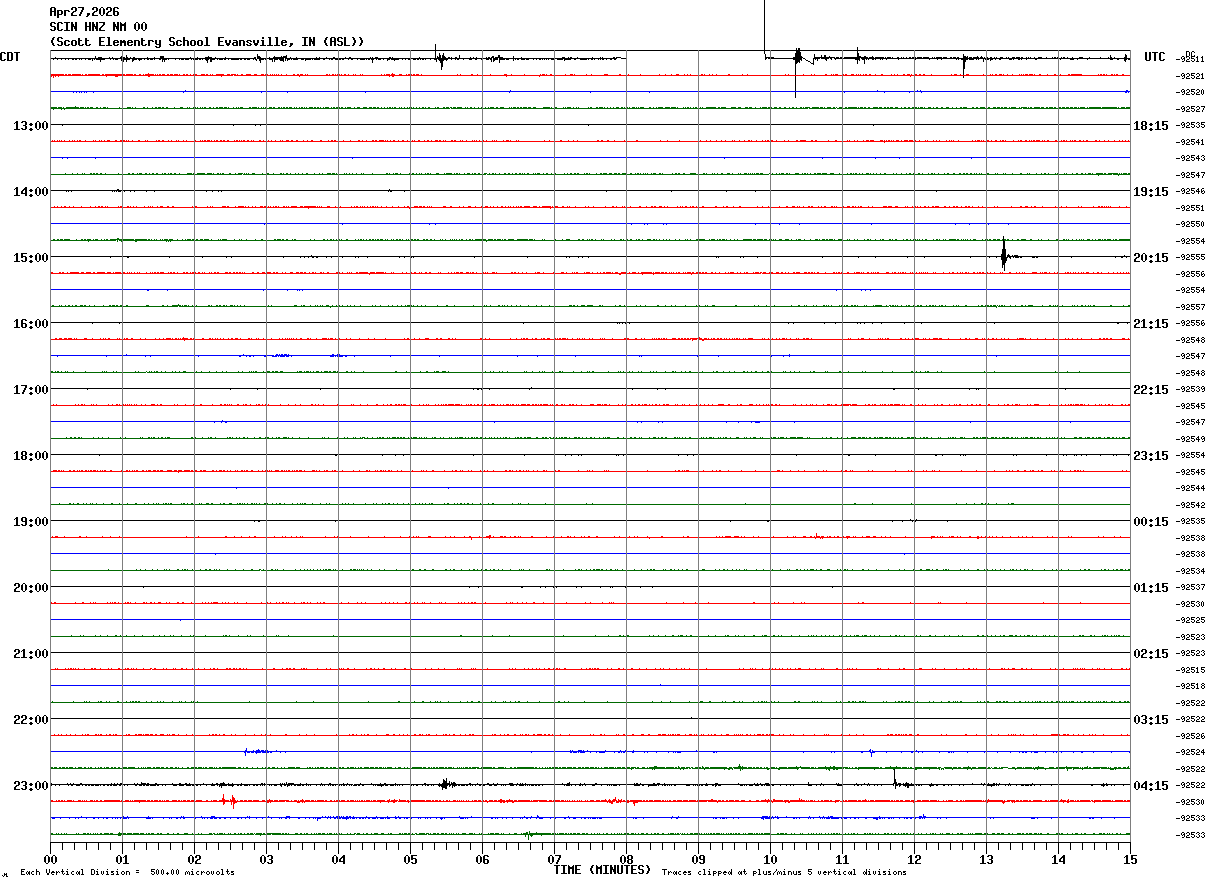Click the 00:15 UTC row label

pyautogui.click(x=1150, y=521)
